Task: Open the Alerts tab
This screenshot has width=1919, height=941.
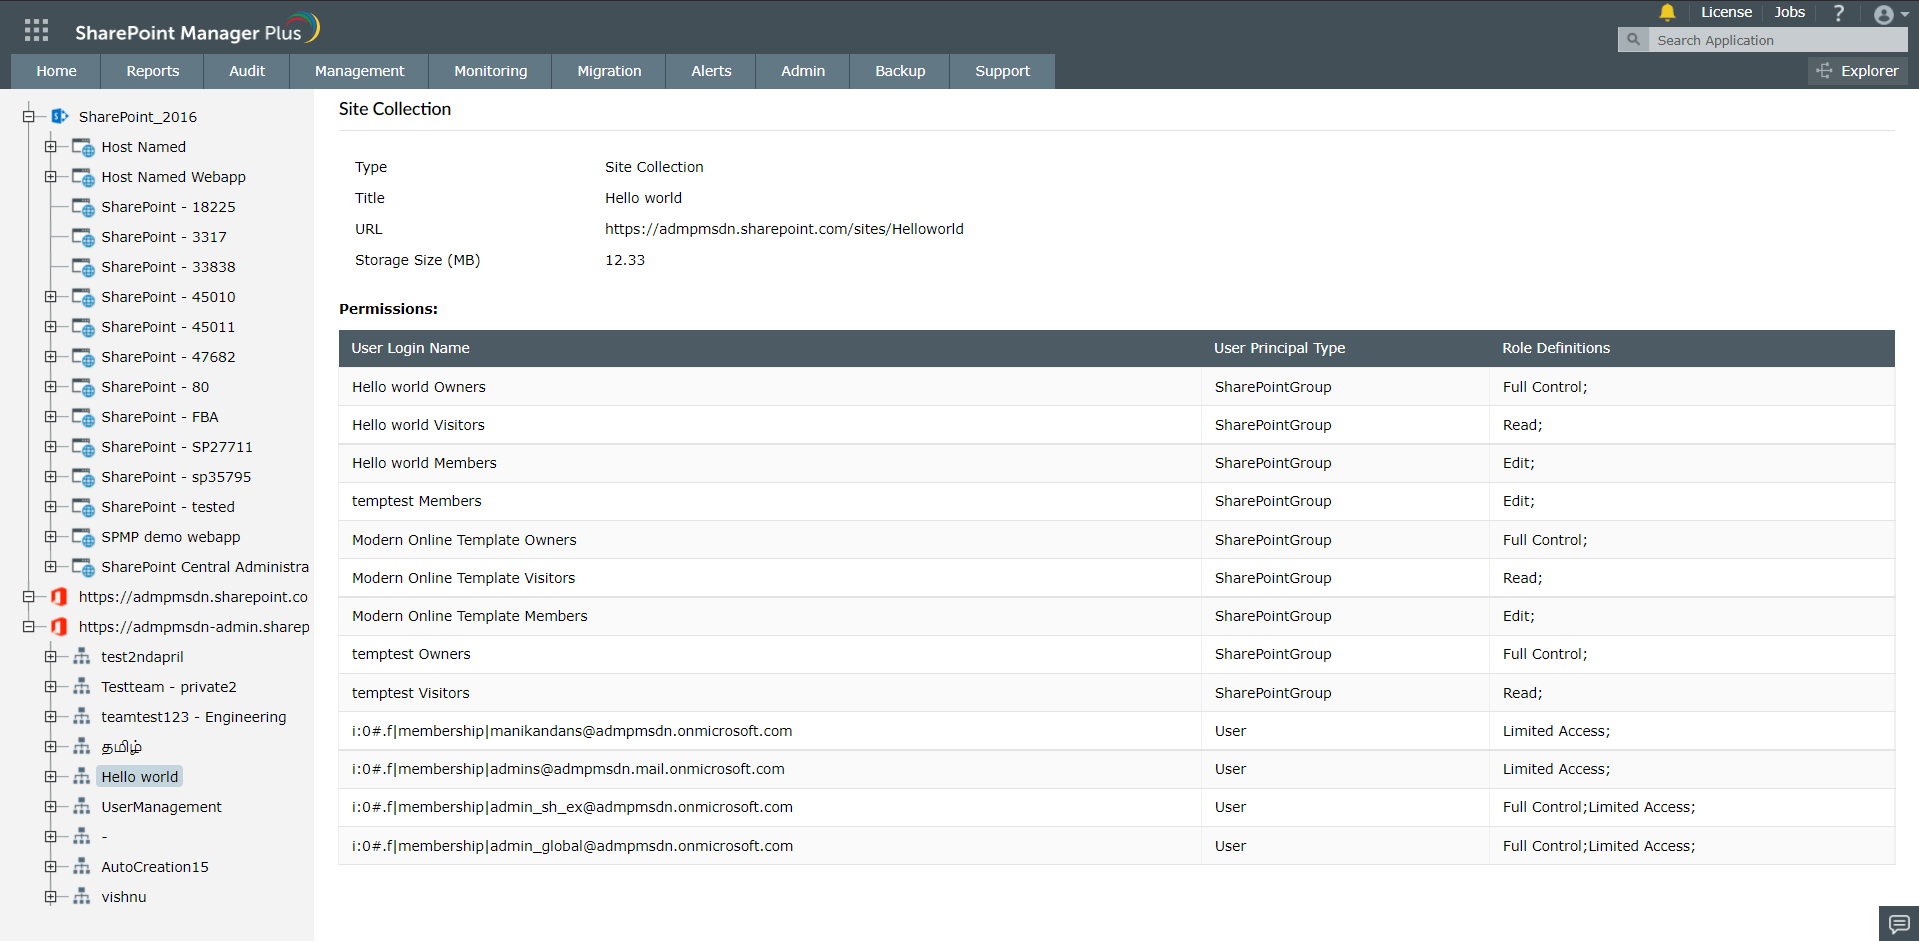Action: [x=711, y=71]
